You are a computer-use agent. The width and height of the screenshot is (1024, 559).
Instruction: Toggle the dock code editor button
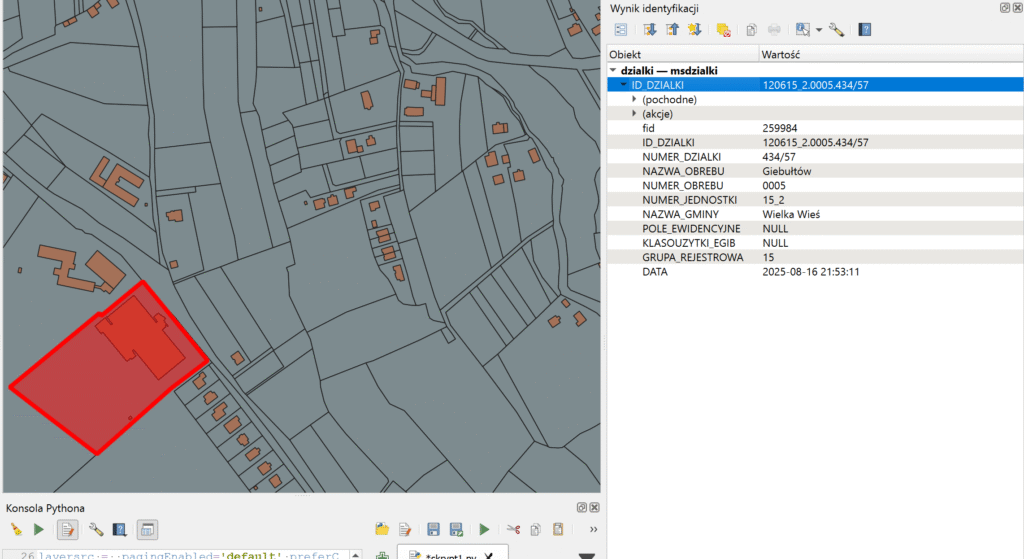tap(146, 529)
